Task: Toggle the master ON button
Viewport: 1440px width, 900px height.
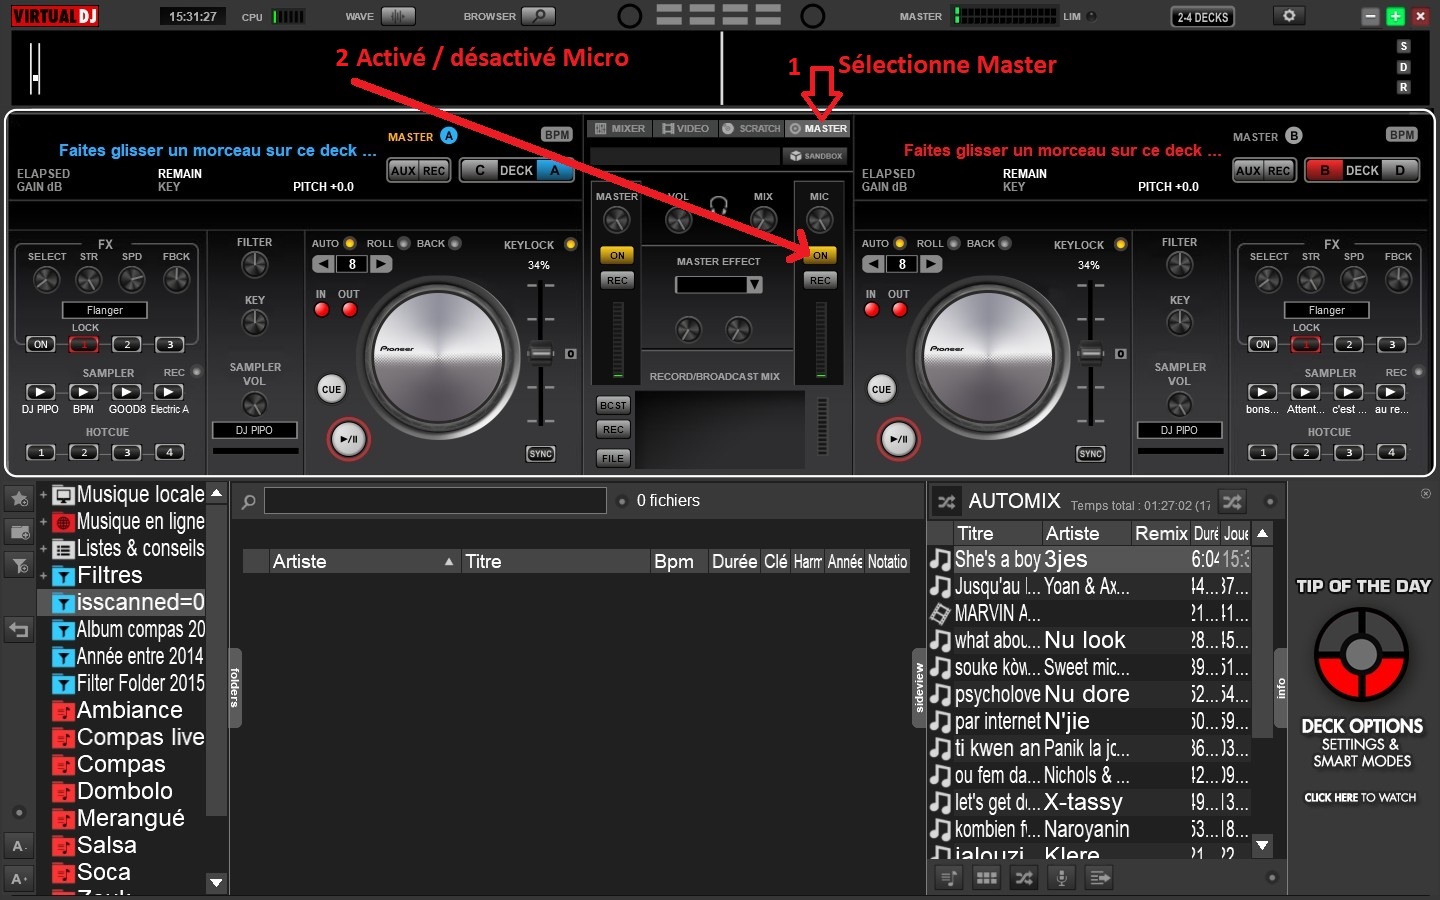Action: 617,255
